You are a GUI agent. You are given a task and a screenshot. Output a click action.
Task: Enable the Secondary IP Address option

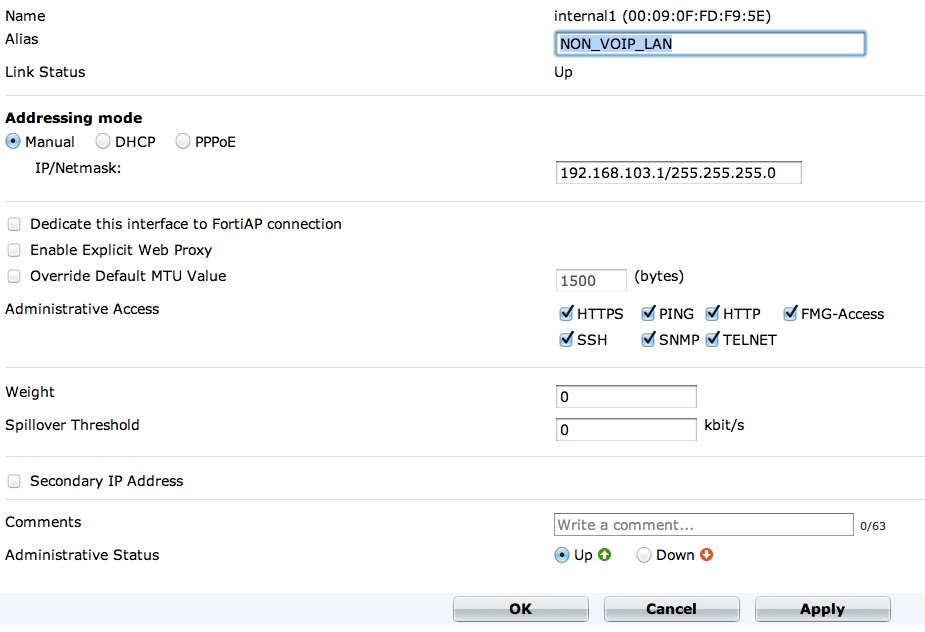[x=14, y=481]
